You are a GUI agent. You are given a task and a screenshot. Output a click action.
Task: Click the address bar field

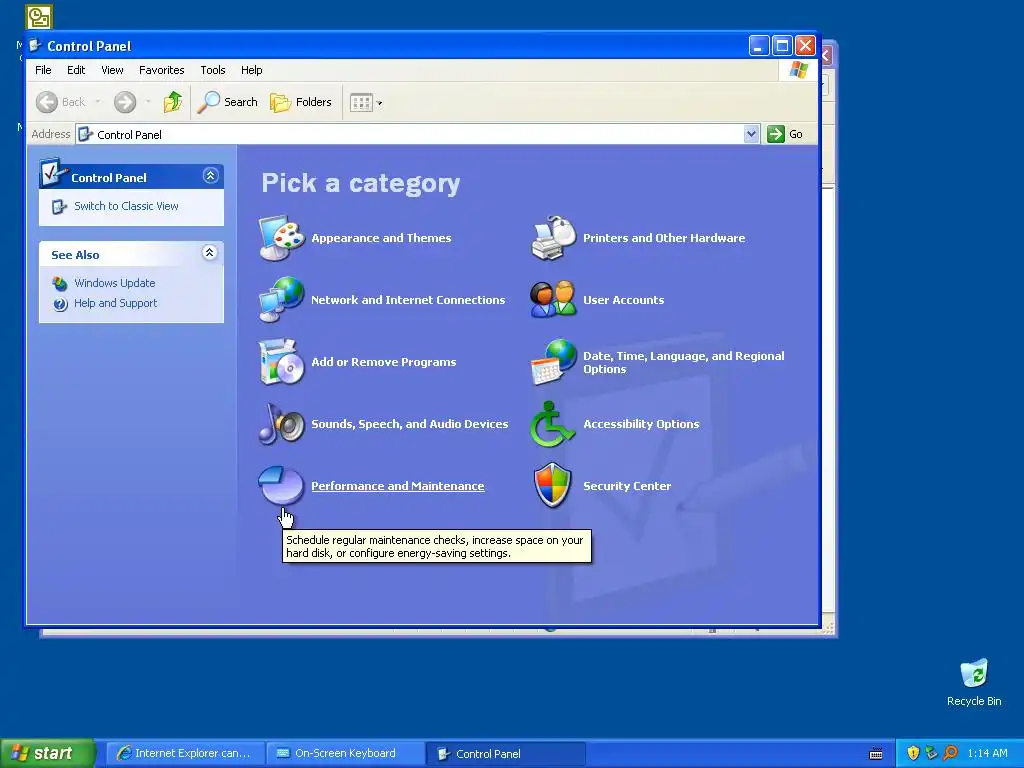417,135
